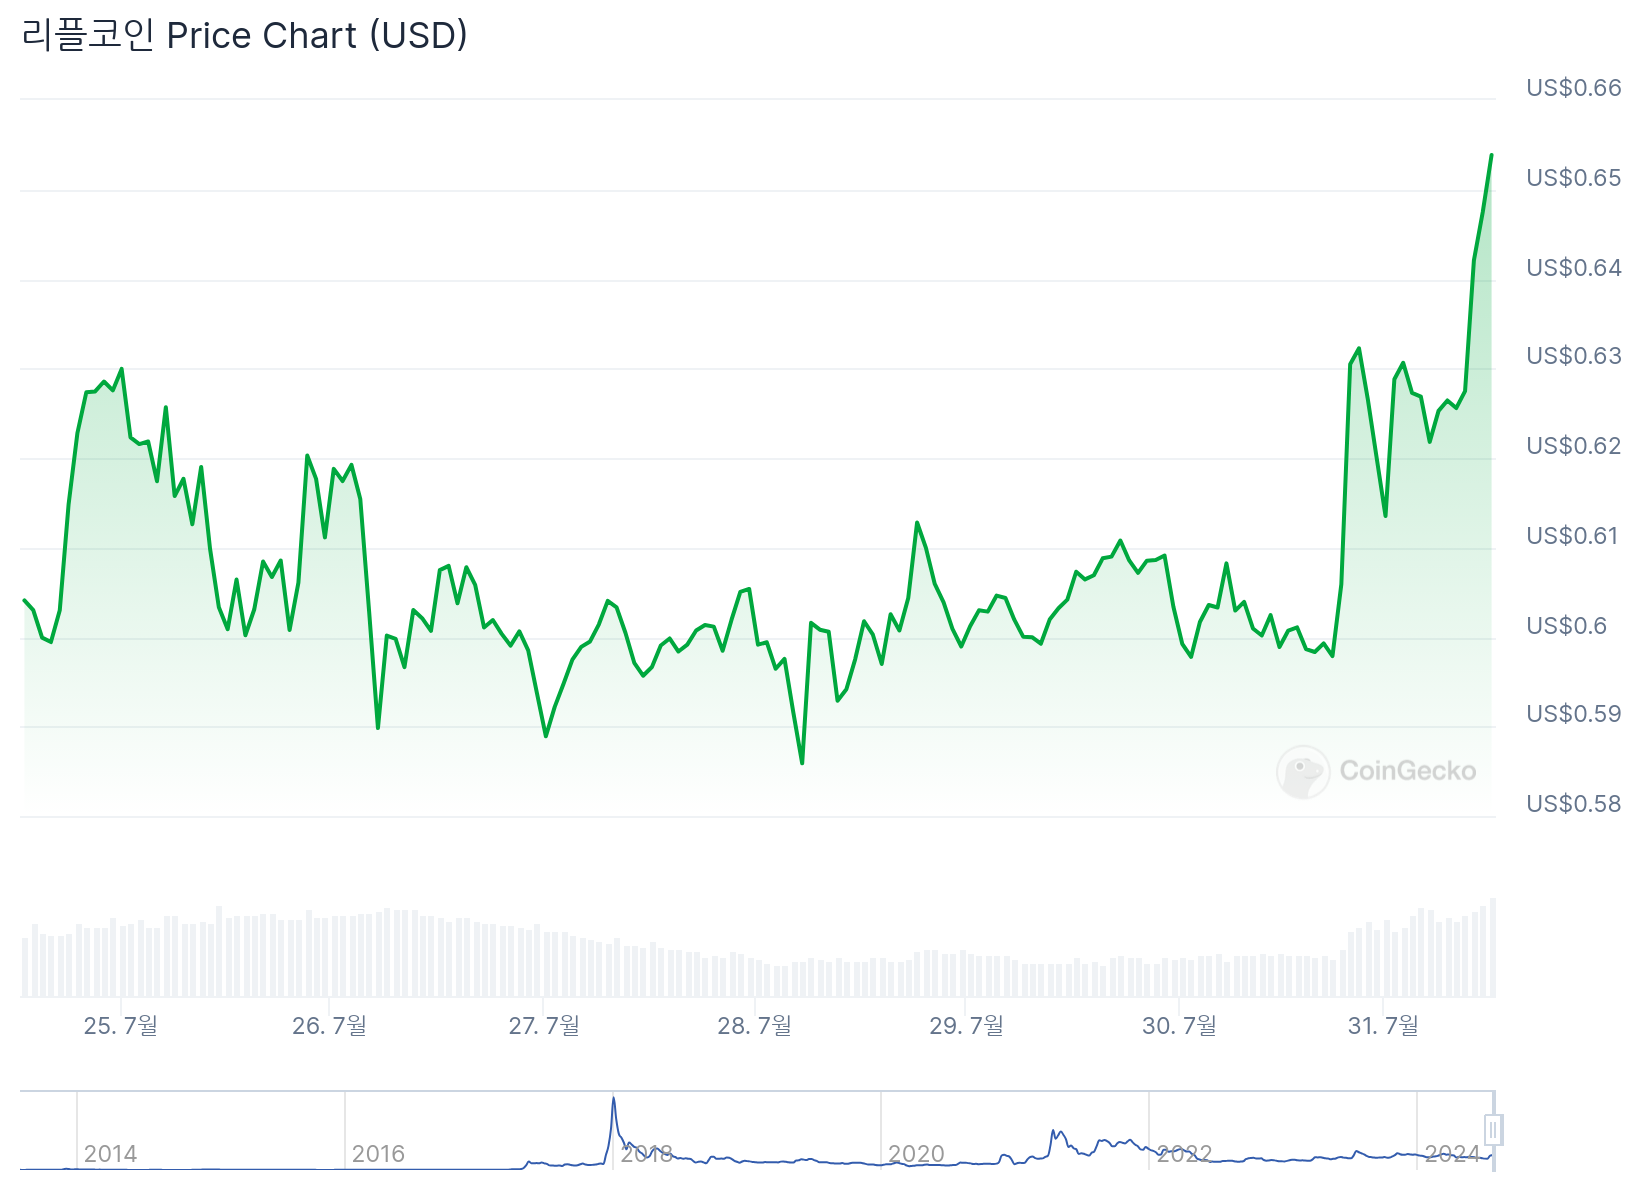
Task: Grab the navigator range handle at right edge
Action: (x=1493, y=1130)
